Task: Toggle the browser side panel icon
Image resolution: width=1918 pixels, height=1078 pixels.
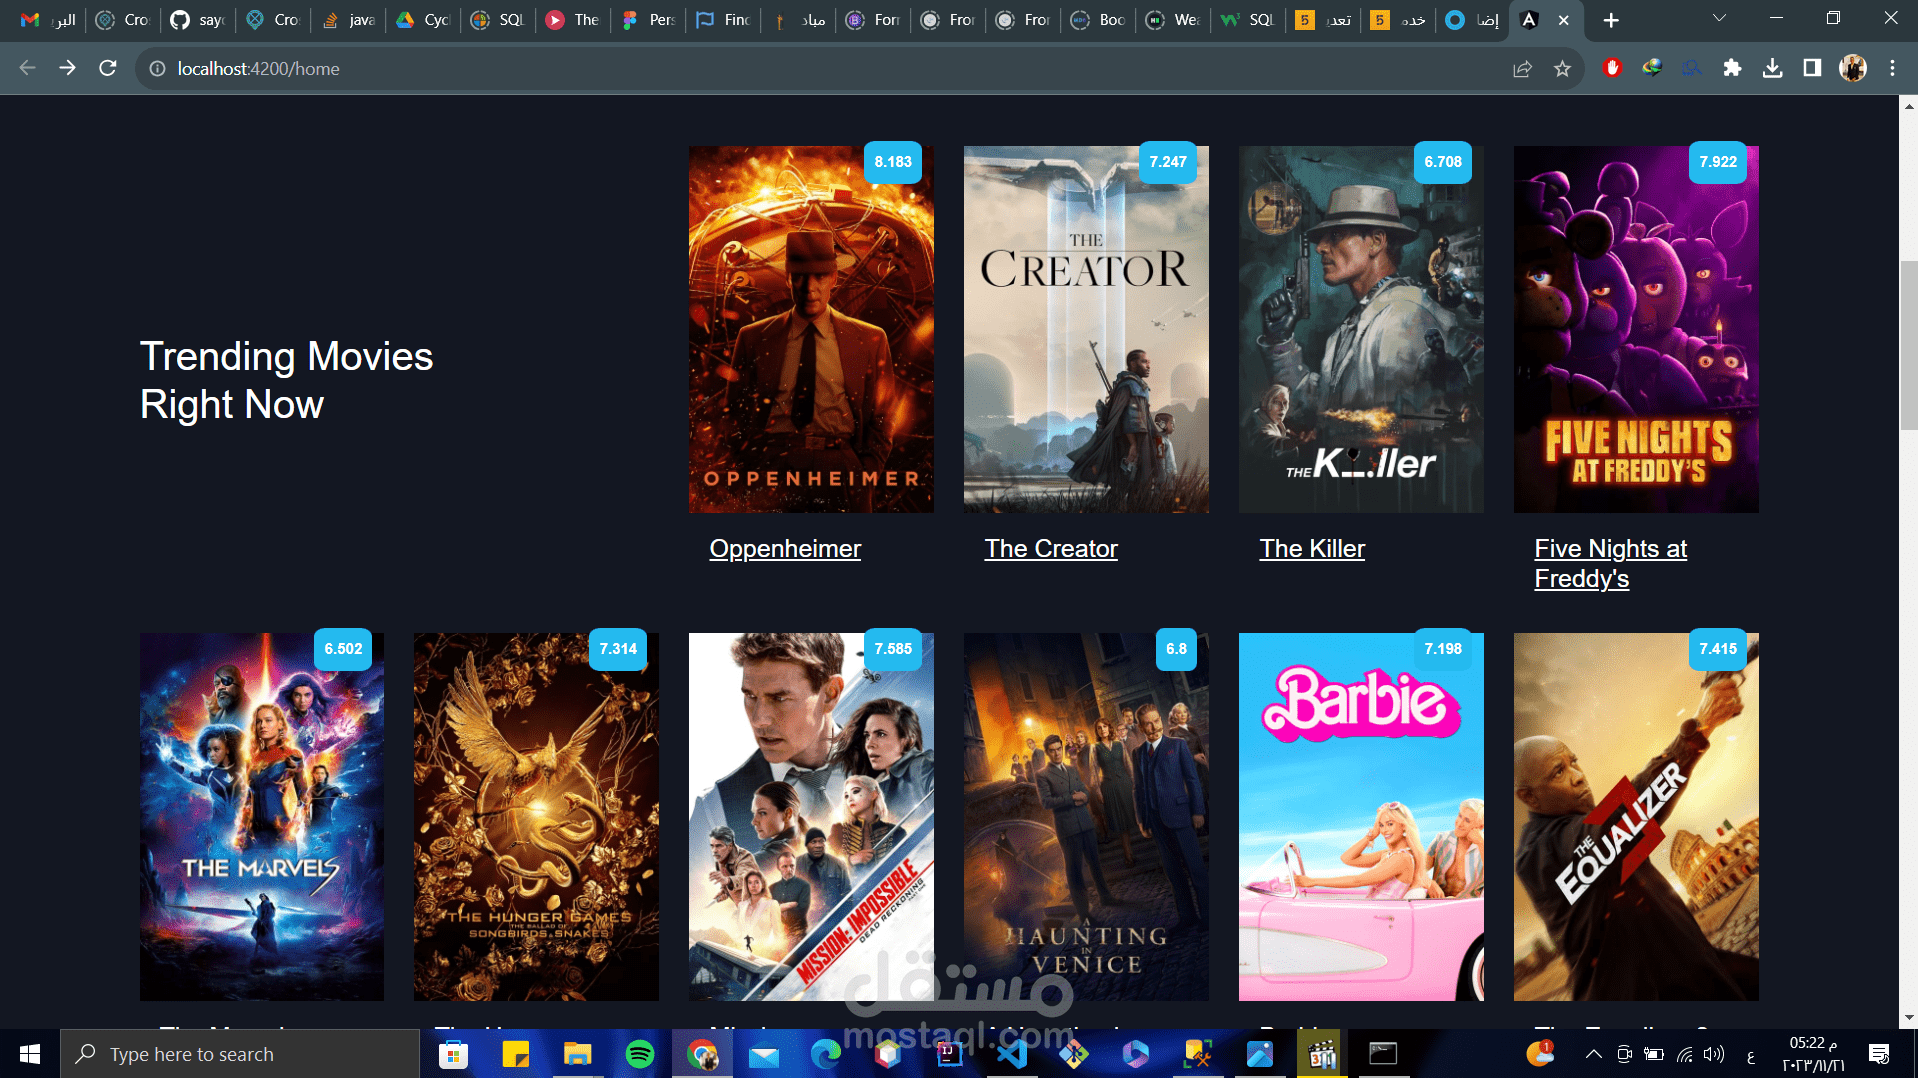Action: point(1812,68)
